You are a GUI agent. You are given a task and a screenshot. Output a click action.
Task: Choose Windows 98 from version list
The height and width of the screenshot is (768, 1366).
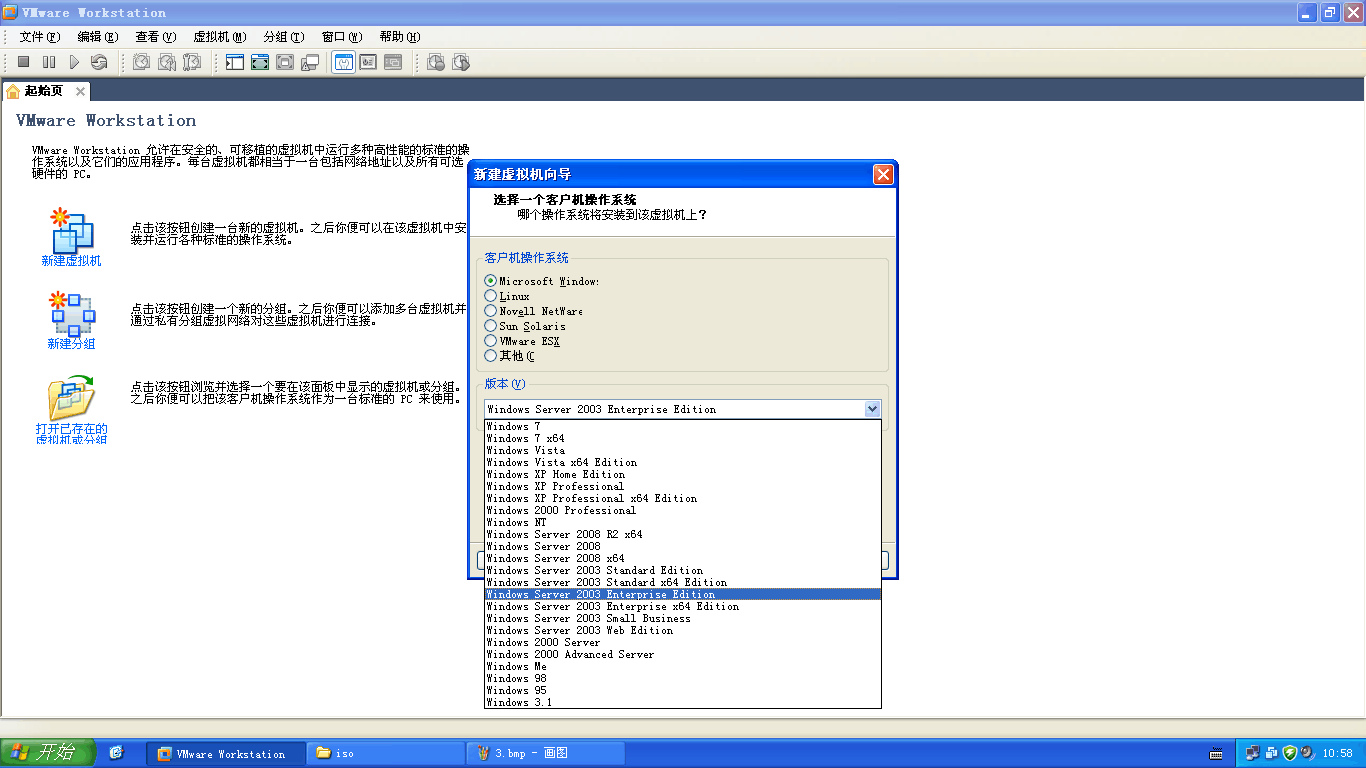(682, 679)
